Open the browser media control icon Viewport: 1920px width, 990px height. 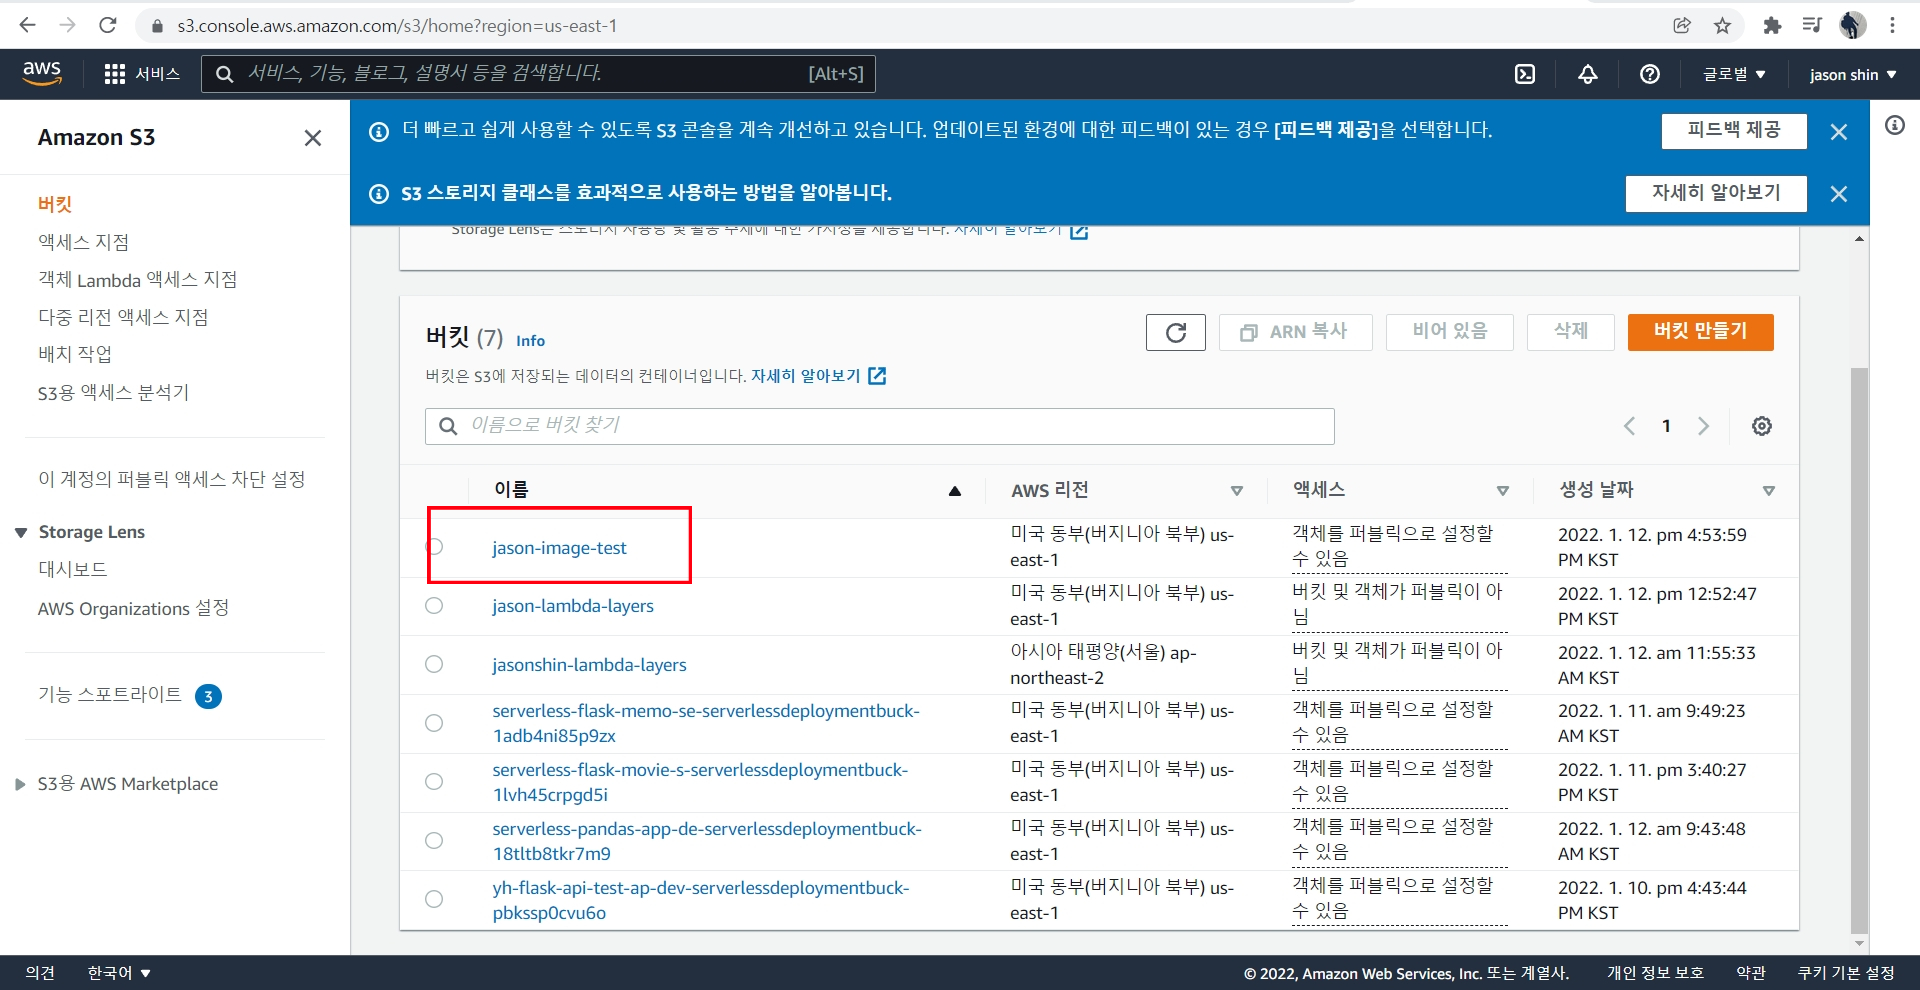(1812, 26)
